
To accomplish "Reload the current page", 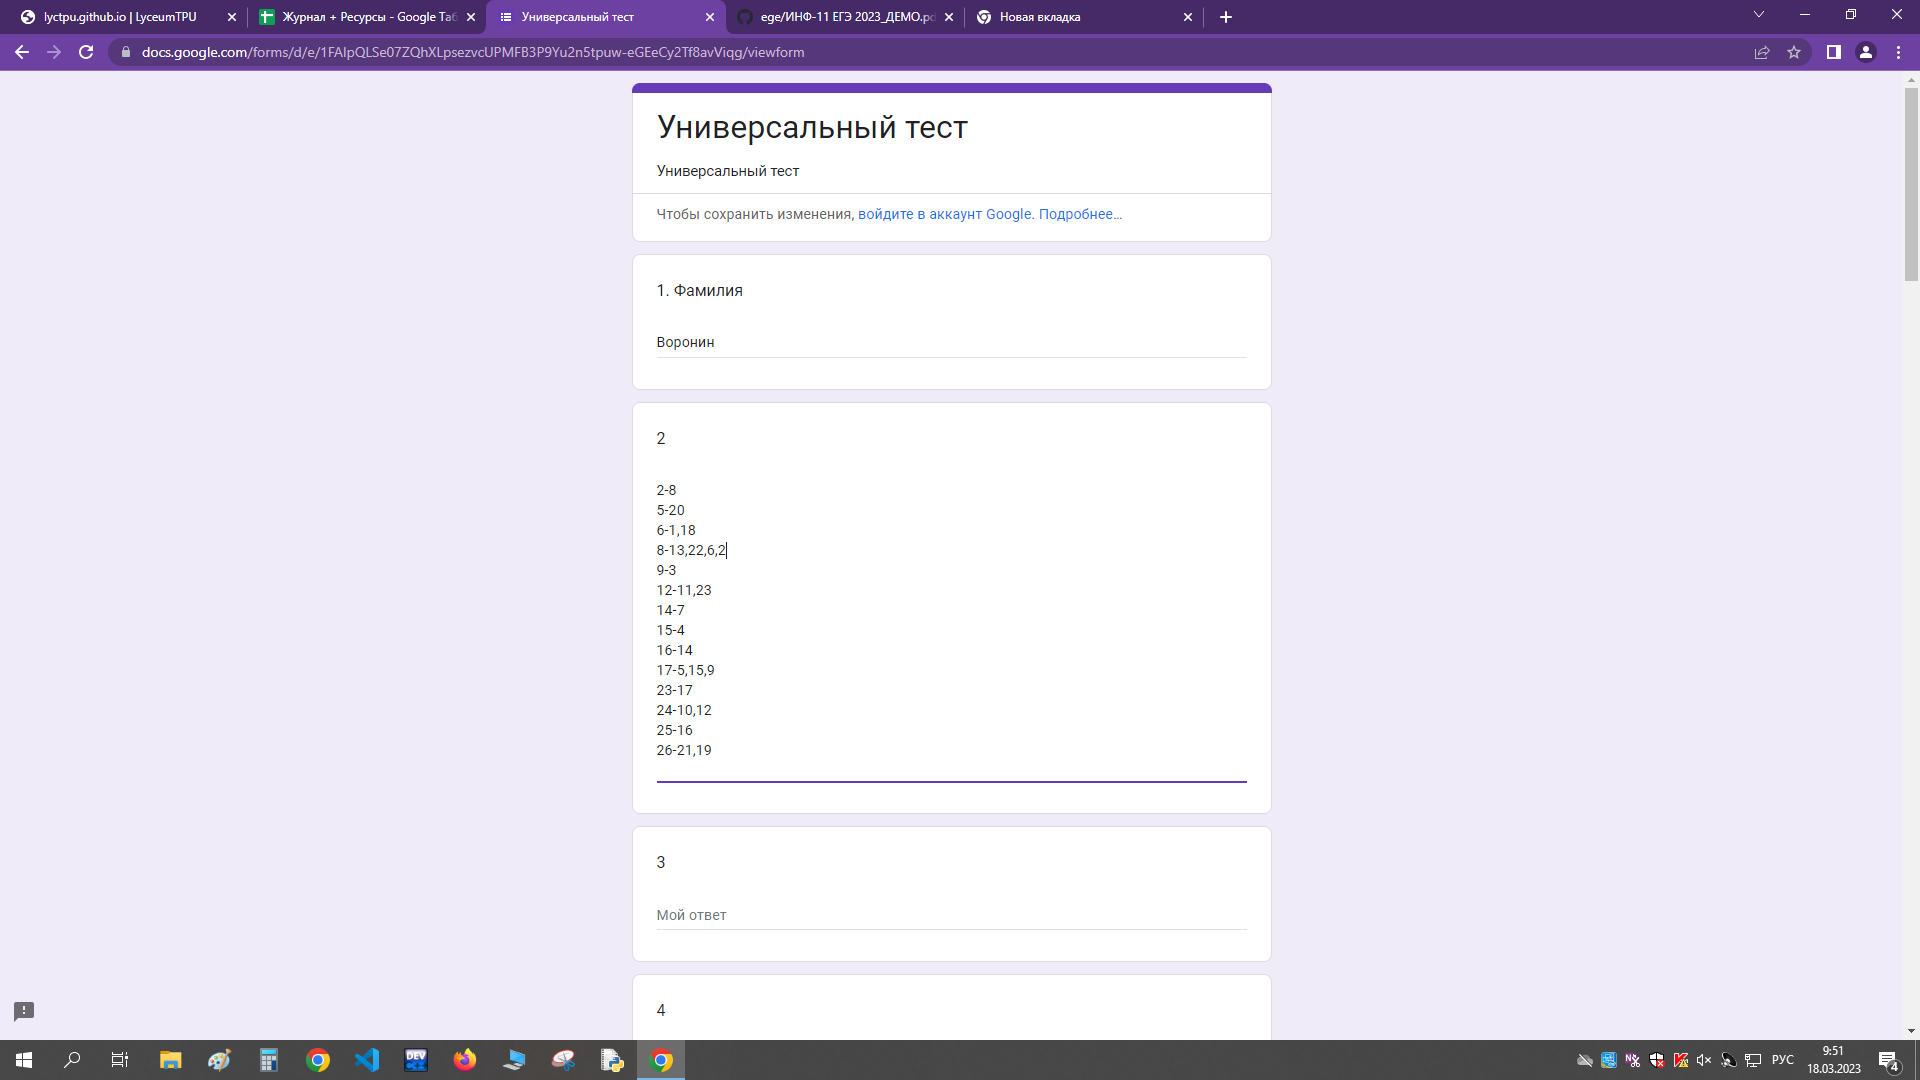I will pos(86,52).
